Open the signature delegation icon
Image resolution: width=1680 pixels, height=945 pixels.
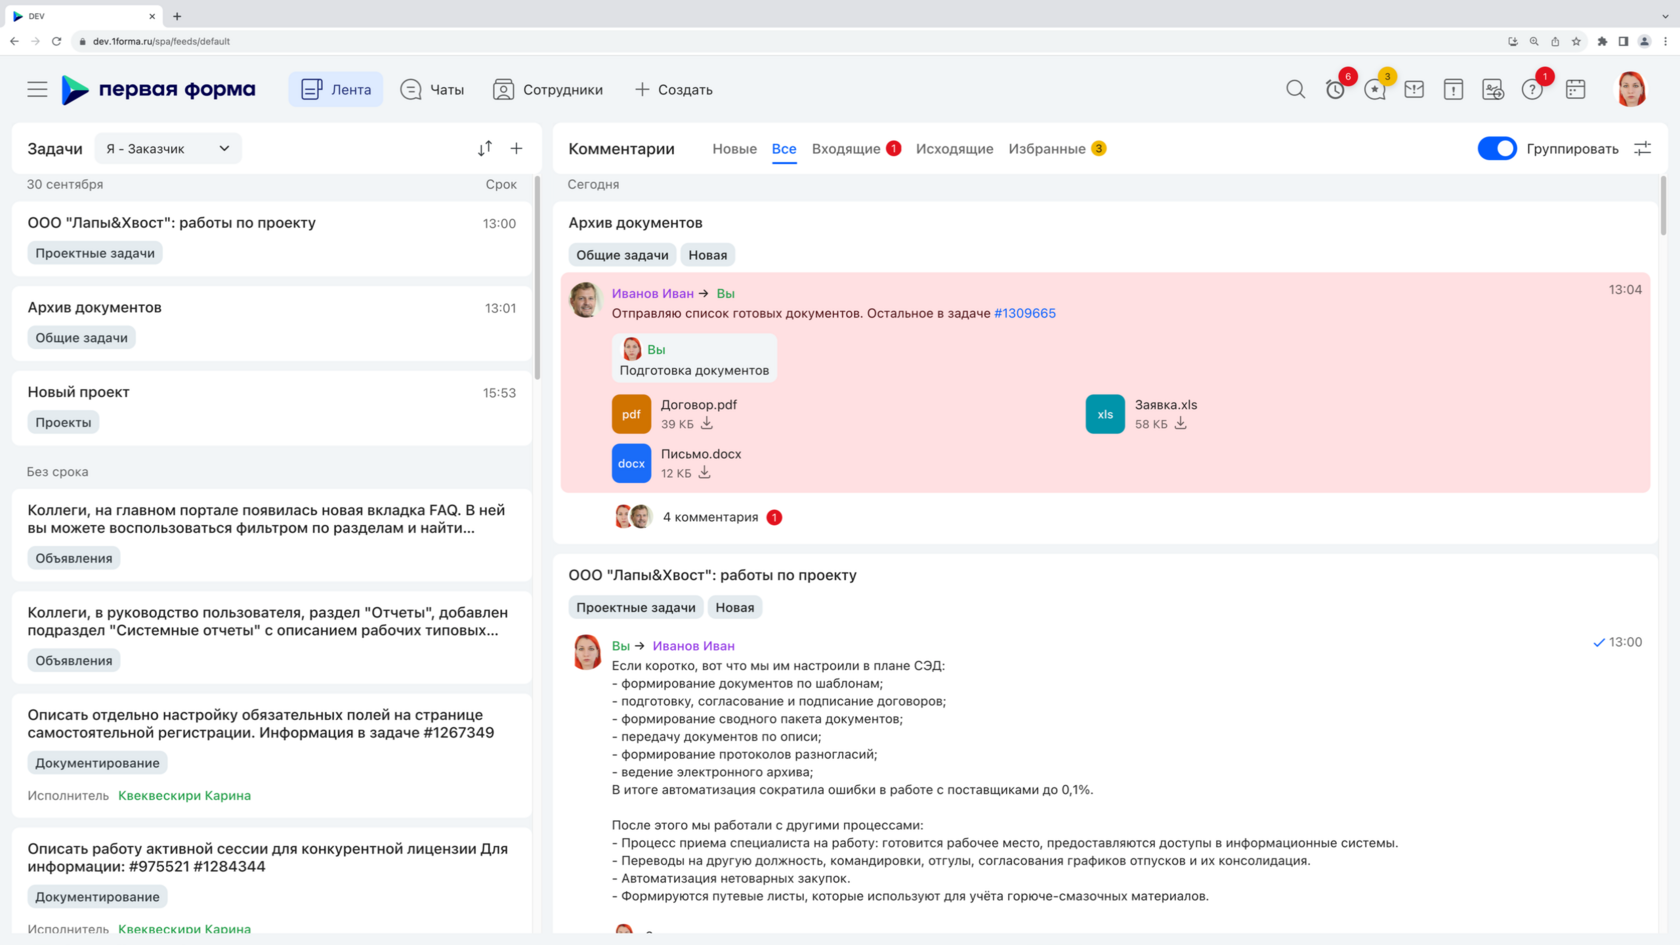pos(1493,89)
